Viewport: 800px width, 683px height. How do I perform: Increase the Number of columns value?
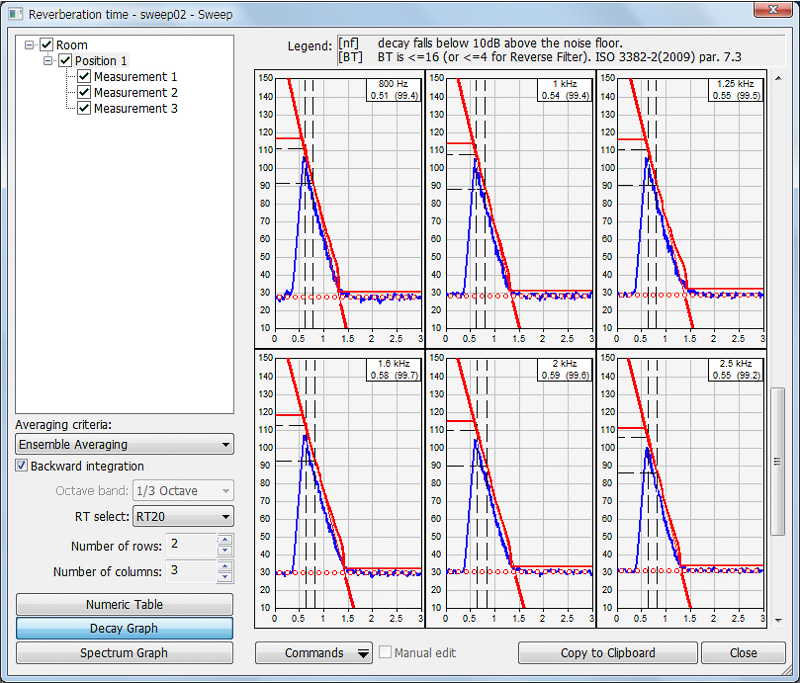pyautogui.click(x=225, y=566)
